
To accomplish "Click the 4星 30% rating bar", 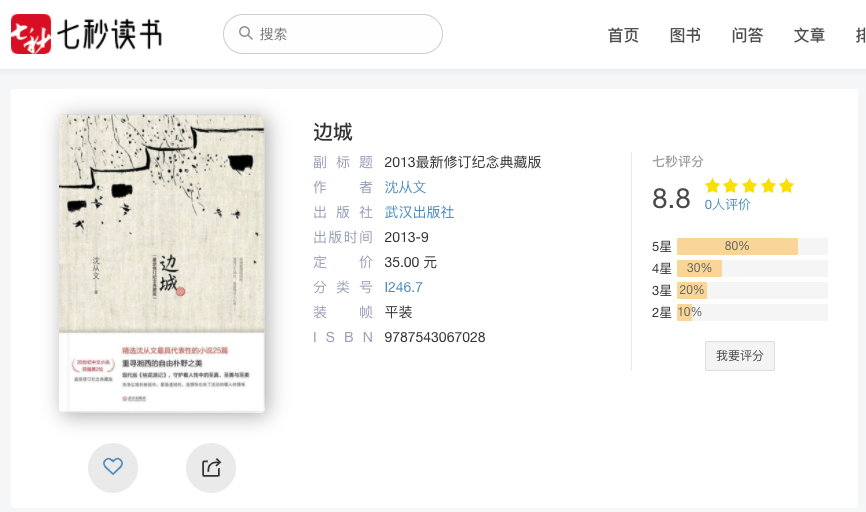I will pyautogui.click(x=752, y=268).
